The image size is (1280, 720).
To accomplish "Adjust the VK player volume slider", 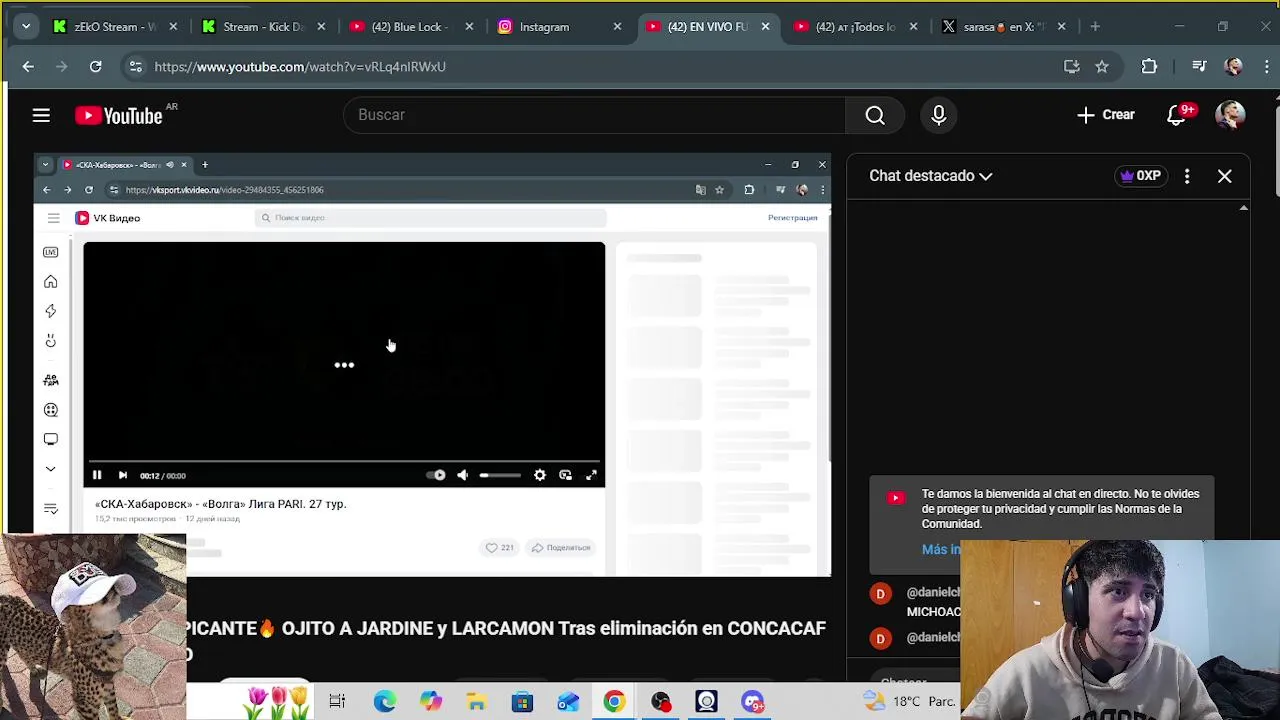I will coord(499,476).
